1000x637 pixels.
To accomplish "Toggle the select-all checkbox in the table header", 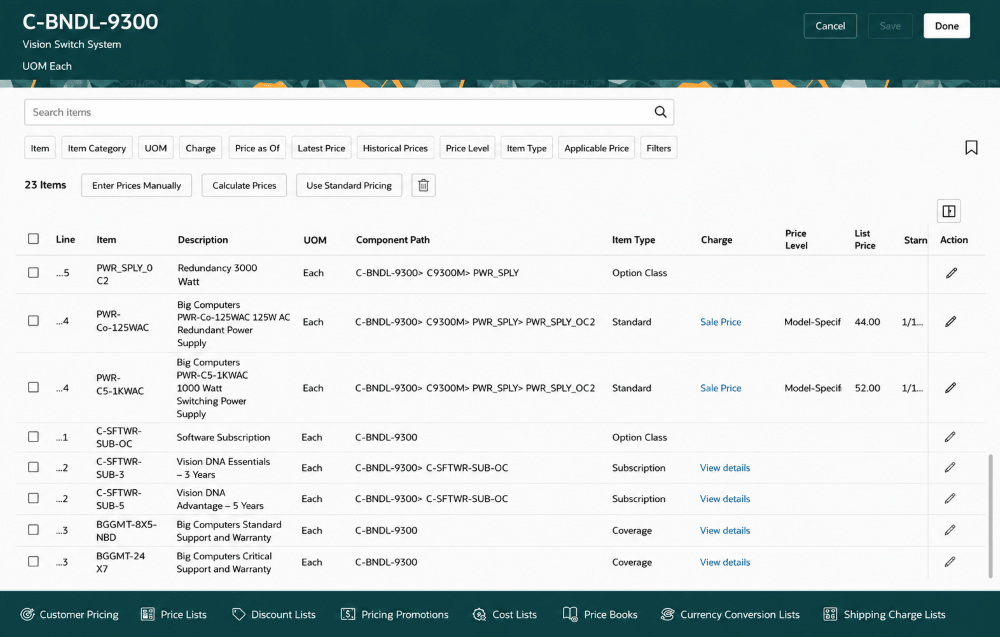I will 33,238.
